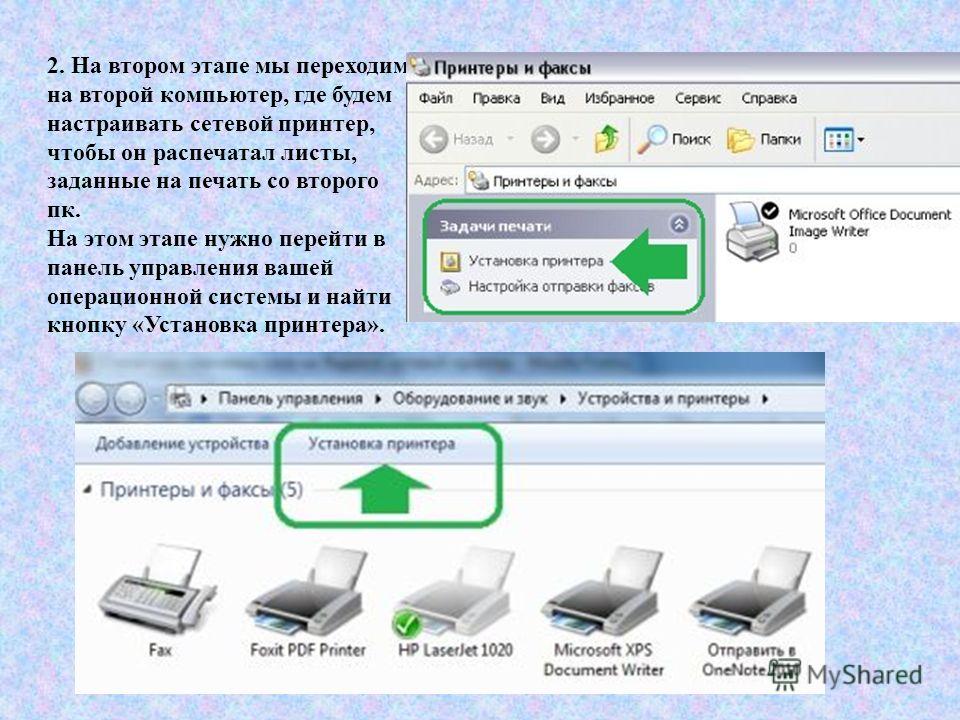
Task: Click the Up folder icon
Action: 606,139
